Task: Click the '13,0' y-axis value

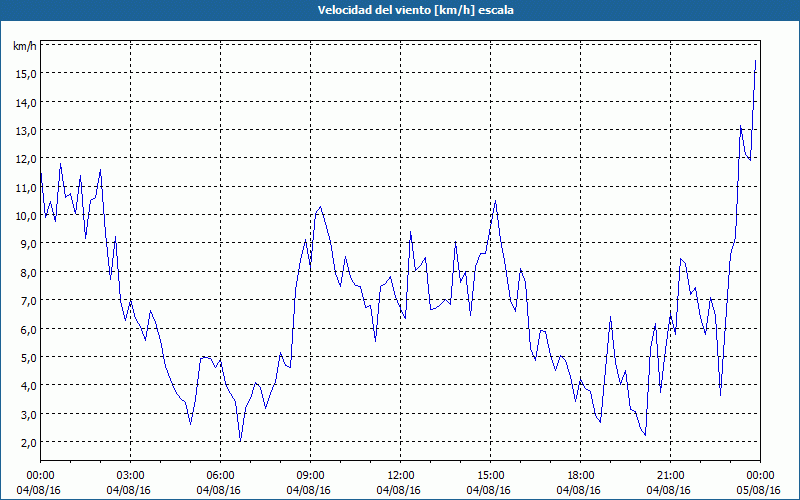Action: tap(26, 131)
